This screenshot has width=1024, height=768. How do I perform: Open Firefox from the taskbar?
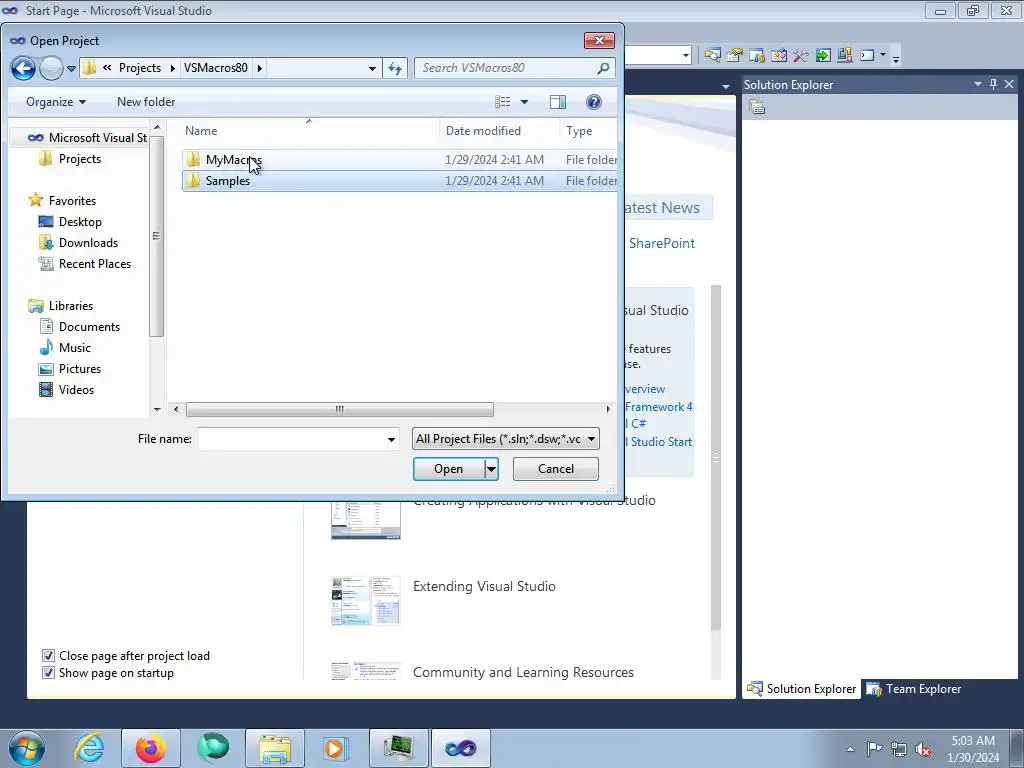click(x=151, y=748)
